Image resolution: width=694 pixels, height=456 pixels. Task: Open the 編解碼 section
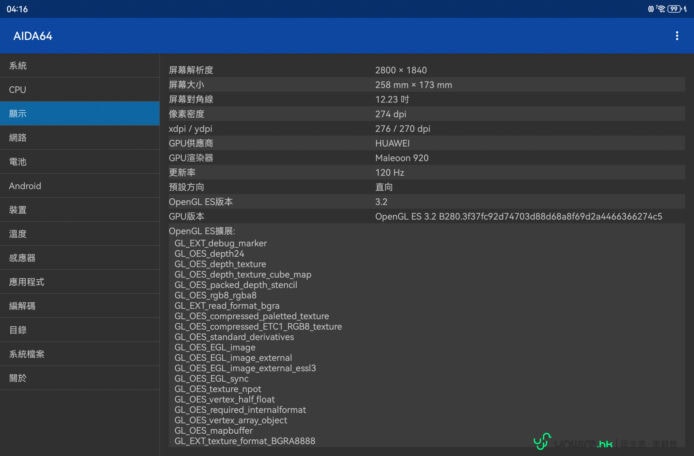(x=80, y=306)
